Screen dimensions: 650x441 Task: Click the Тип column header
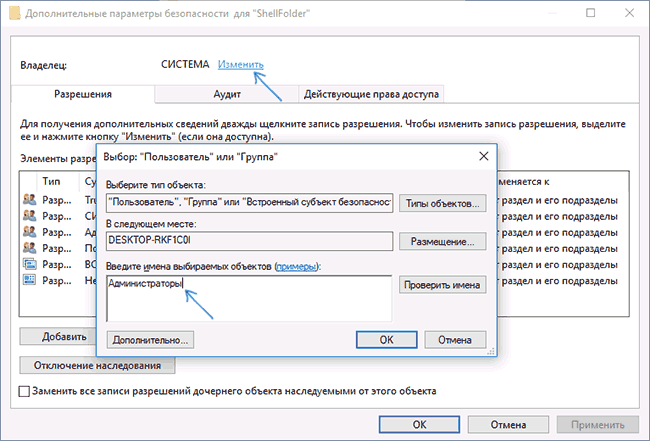tap(51, 182)
